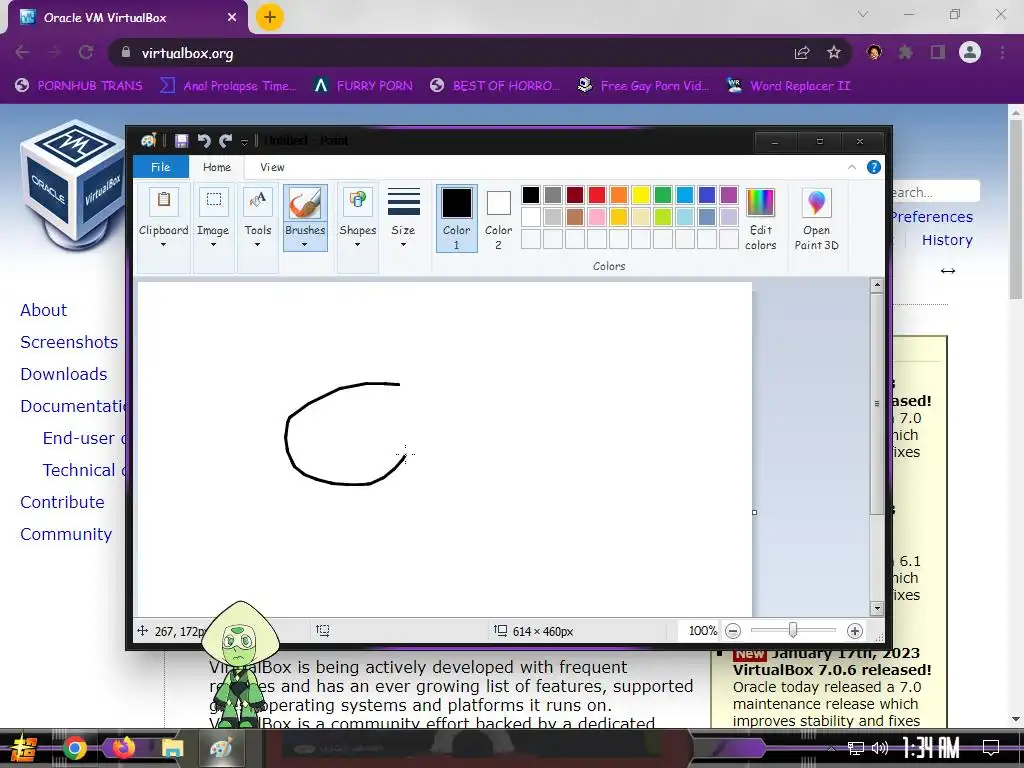Click Paint's vertical scrollbar up arrow
Image resolution: width=1024 pixels, height=768 pixels.
tap(877, 285)
